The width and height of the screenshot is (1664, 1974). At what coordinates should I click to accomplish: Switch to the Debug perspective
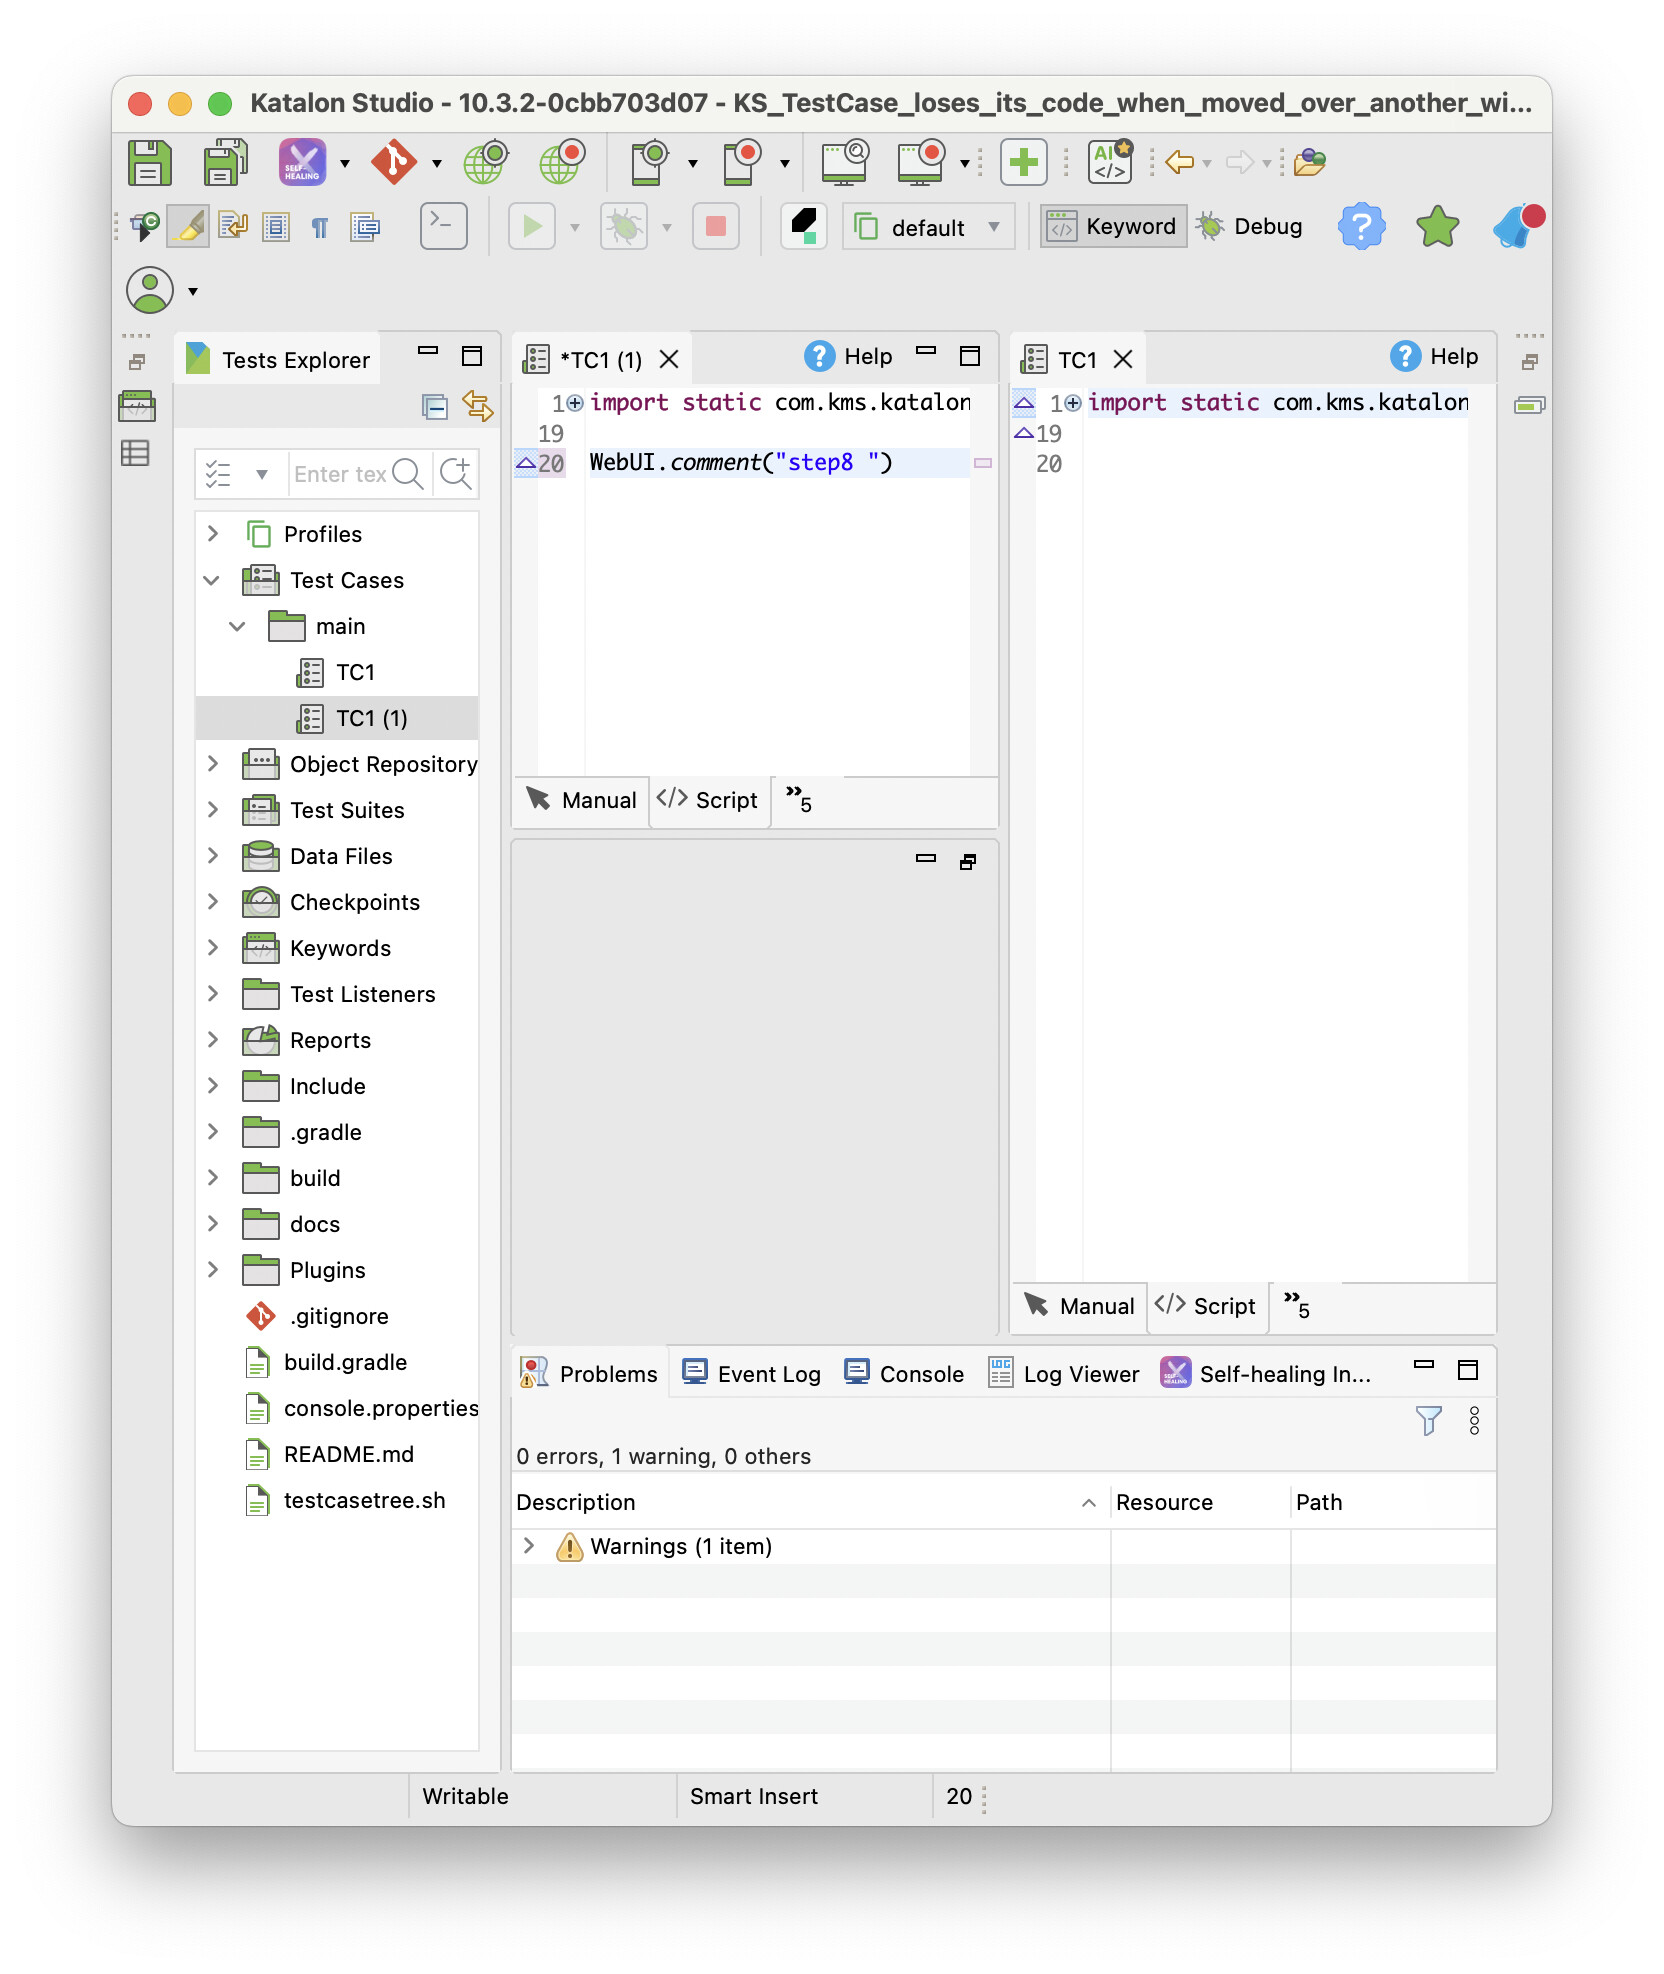[1251, 227]
